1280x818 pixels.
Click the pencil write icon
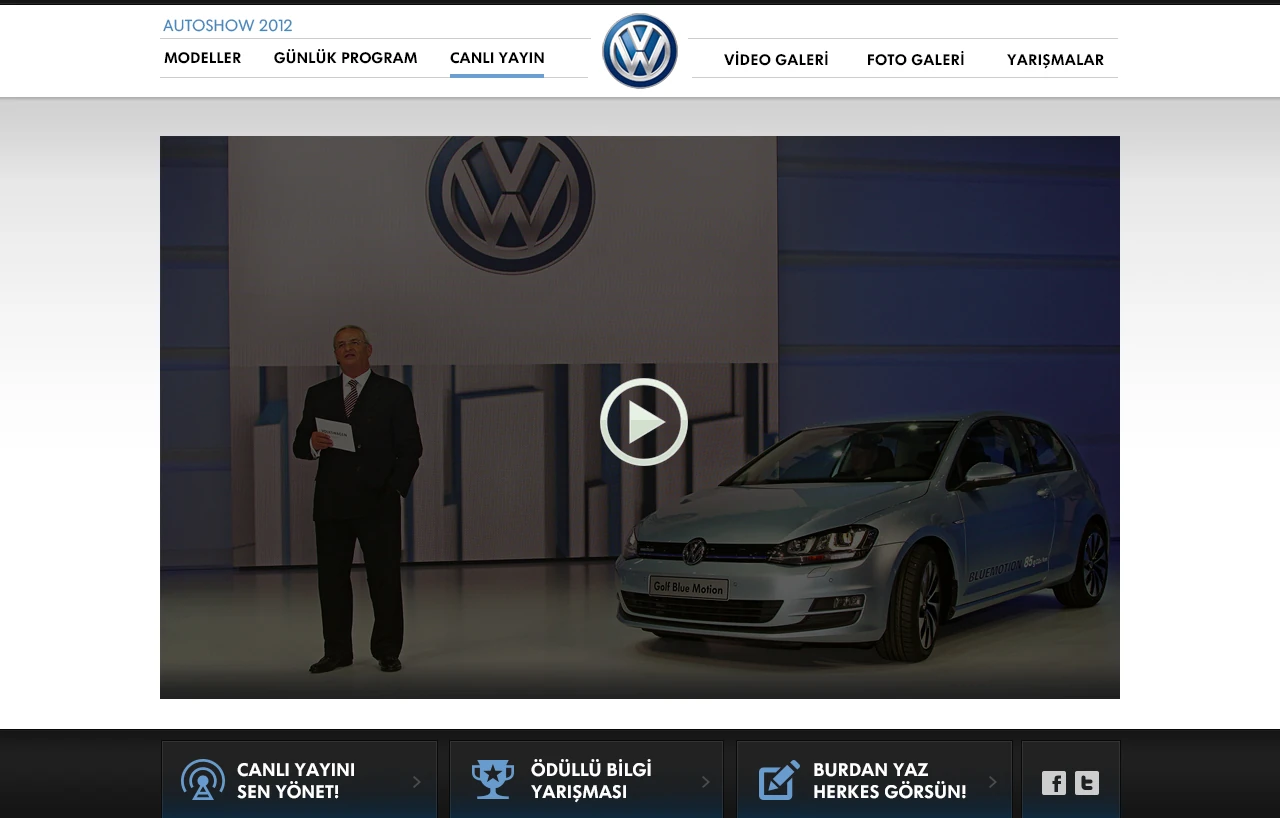pyautogui.click(x=780, y=780)
